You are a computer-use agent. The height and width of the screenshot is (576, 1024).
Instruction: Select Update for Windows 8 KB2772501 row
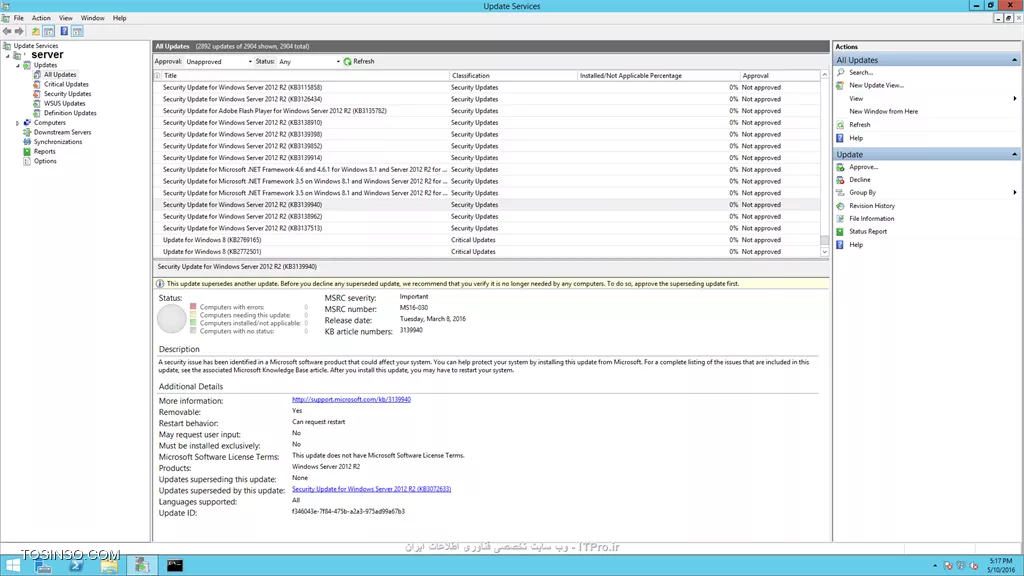487,252
